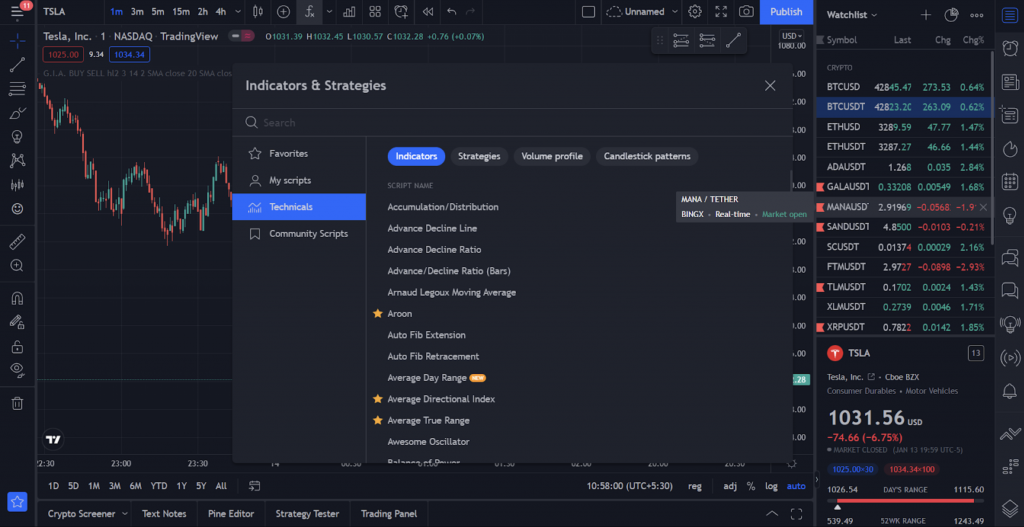Image resolution: width=1024 pixels, height=527 pixels.
Task: Click the fx indicators button
Action: (x=310, y=12)
